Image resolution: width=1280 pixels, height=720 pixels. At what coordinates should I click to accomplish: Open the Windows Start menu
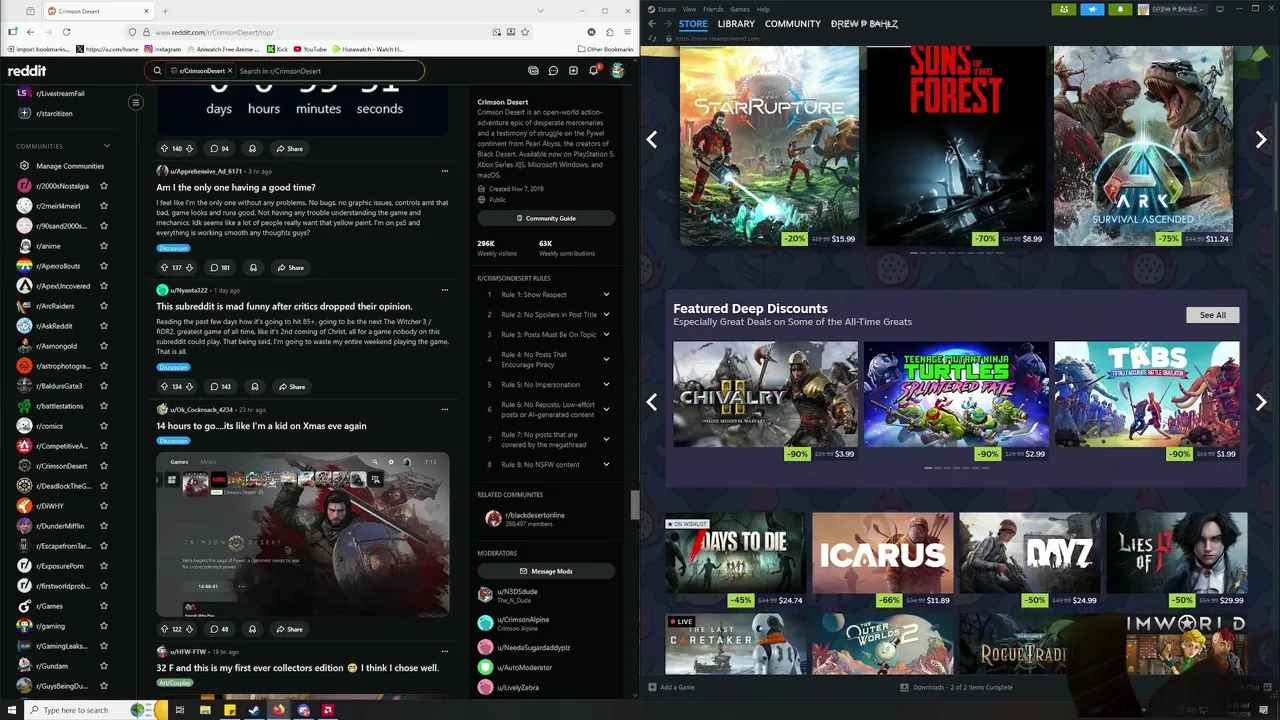(x=12, y=710)
